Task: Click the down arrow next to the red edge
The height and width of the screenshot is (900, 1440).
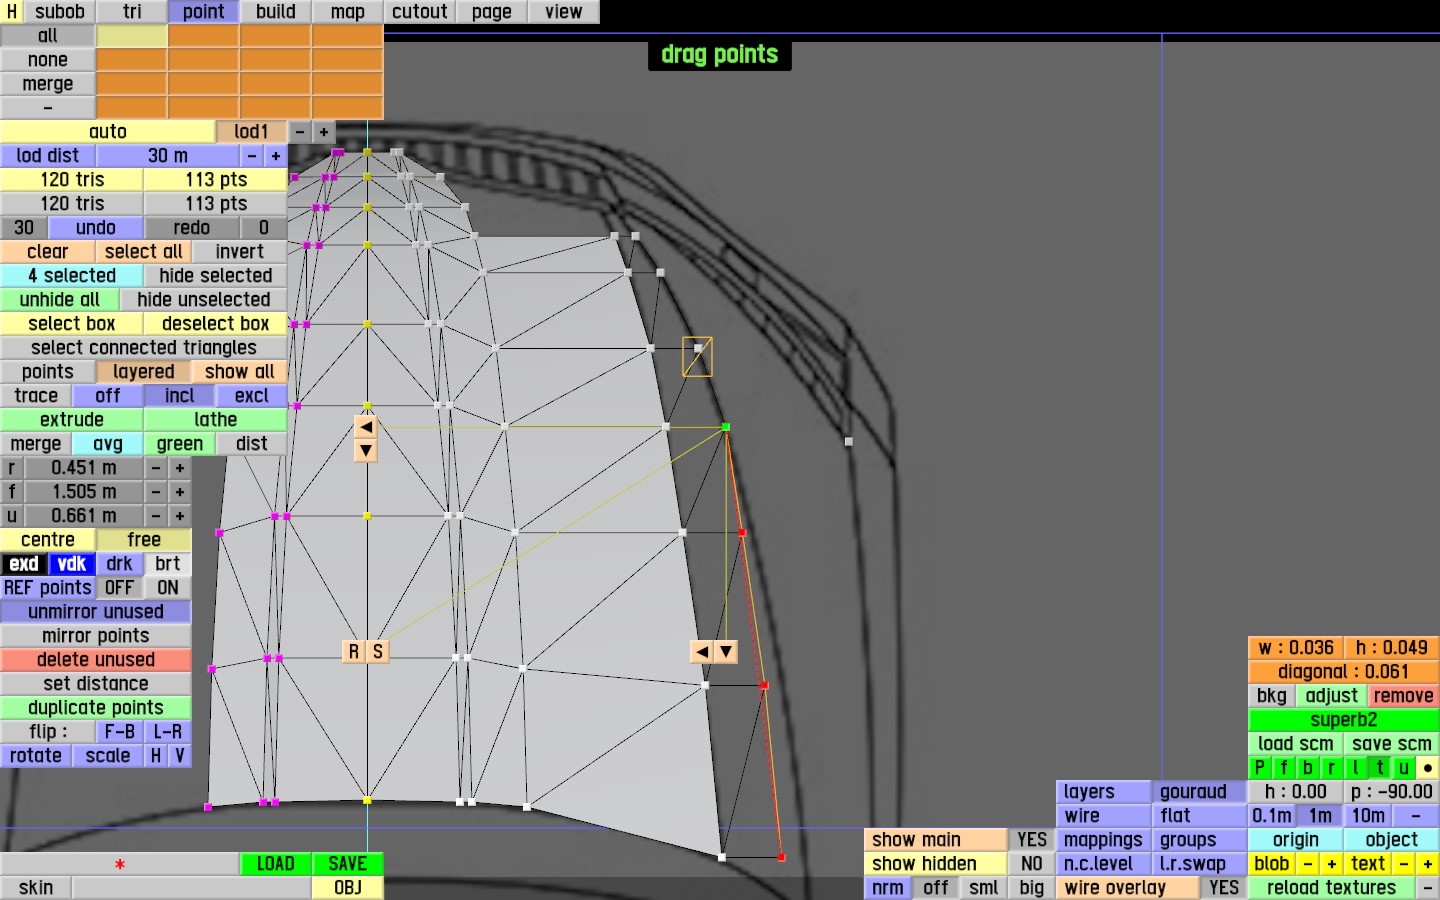Action: (726, 652)
